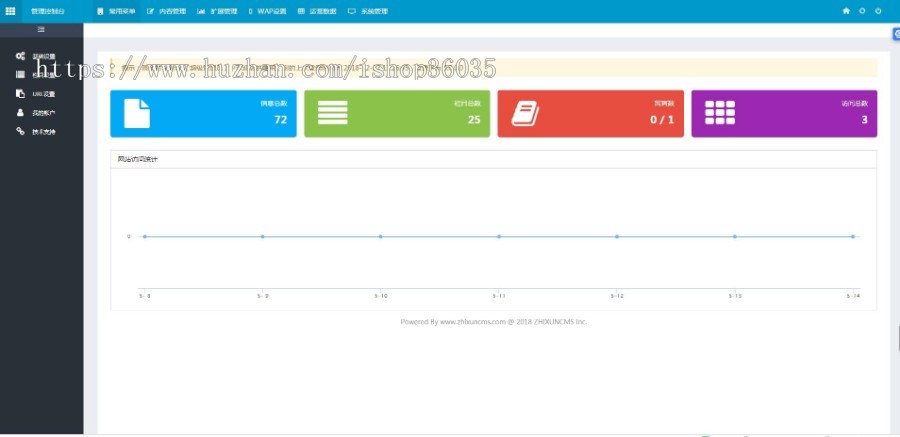This screenshot has height=437, width=900.
Task: Click the 5-12 x-axis date label
Action: pyautogui.click(x=617, y=296)
